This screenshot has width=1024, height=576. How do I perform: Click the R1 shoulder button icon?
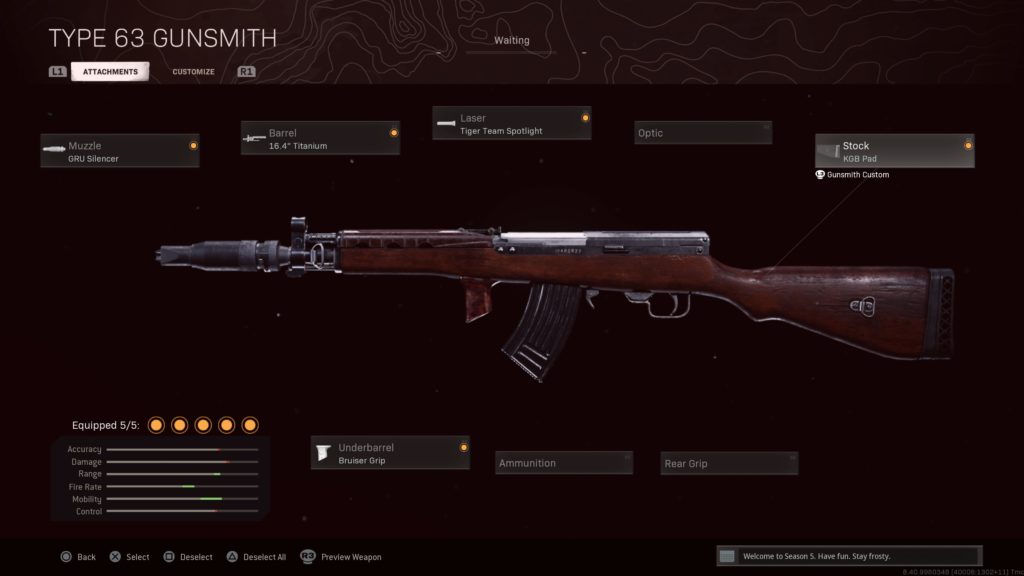[x=246, y=71]
